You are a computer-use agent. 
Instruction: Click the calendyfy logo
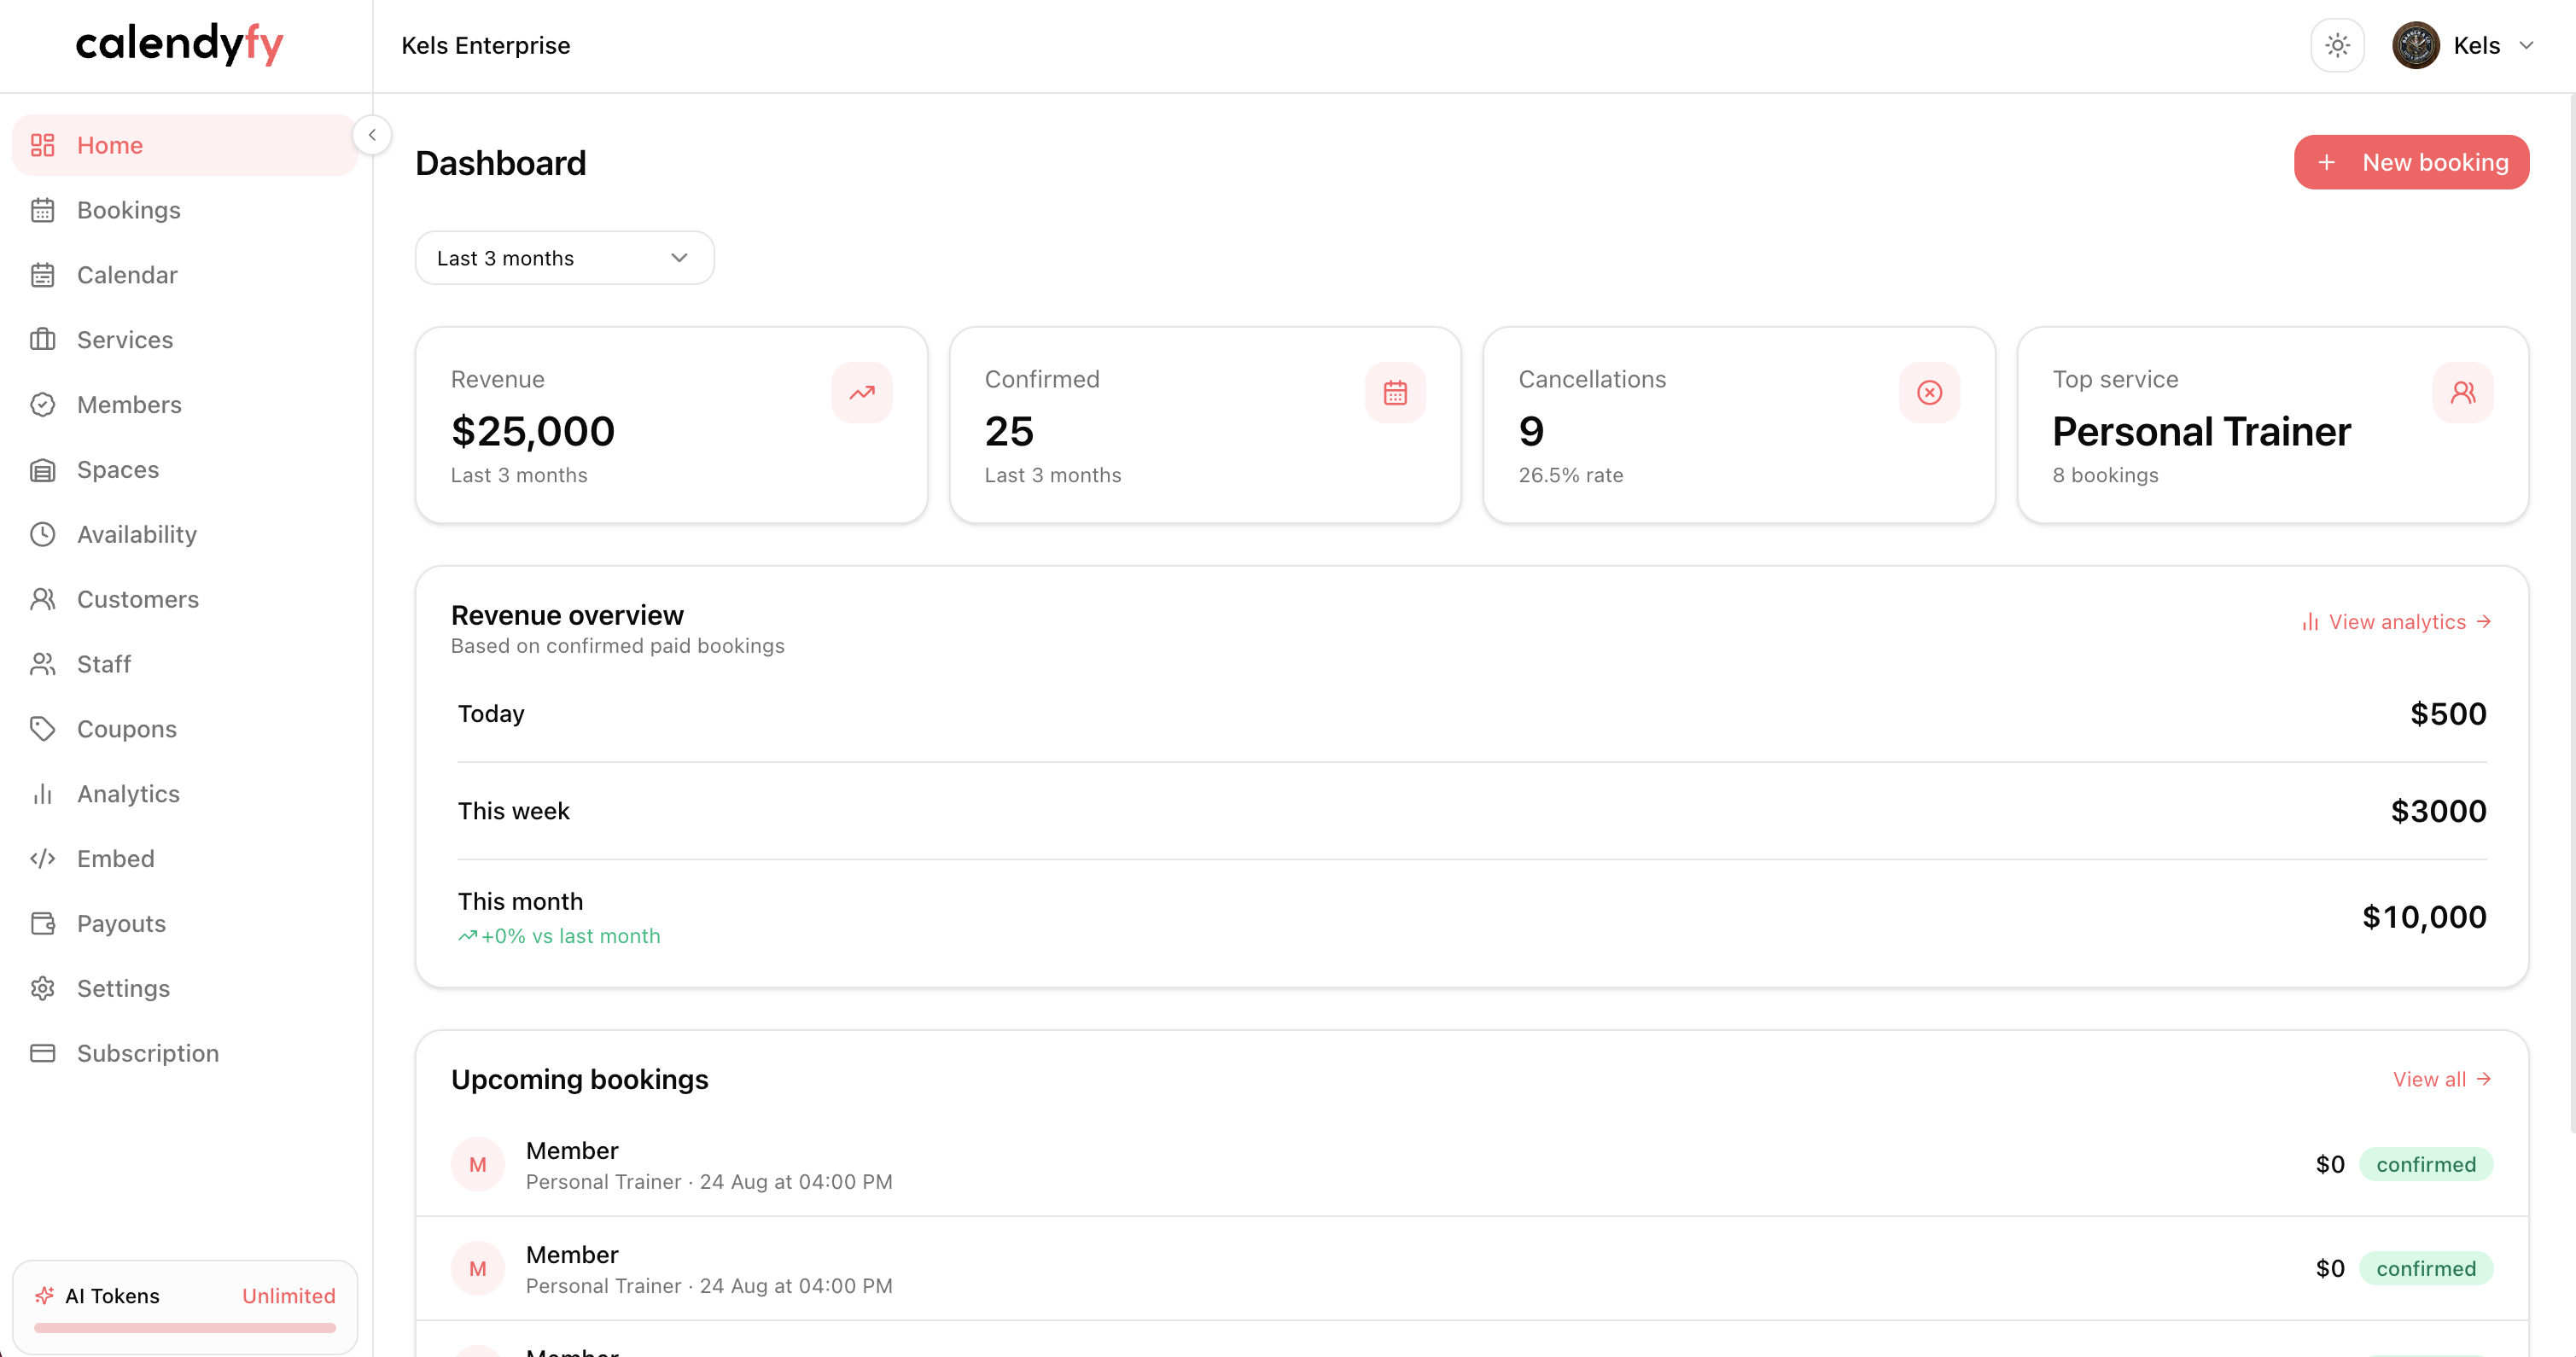(180, 45)
